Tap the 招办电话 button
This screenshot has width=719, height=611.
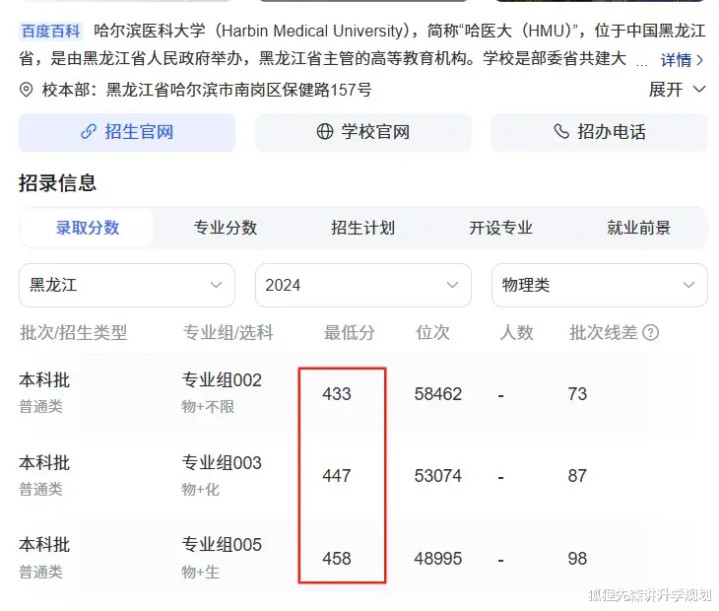click(599, 132)
